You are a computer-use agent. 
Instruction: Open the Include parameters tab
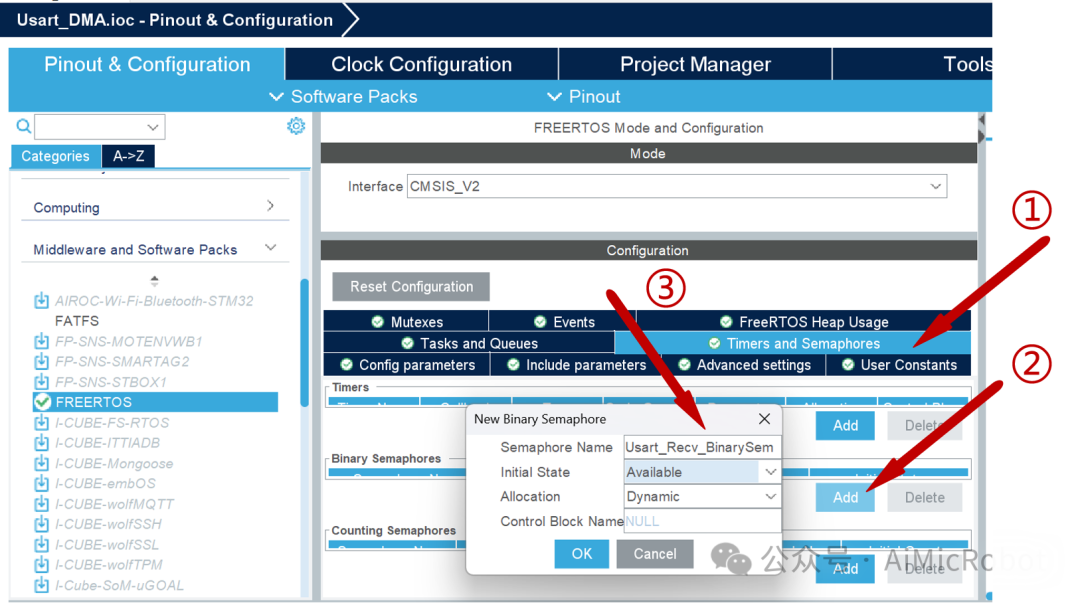pos(576,365)
